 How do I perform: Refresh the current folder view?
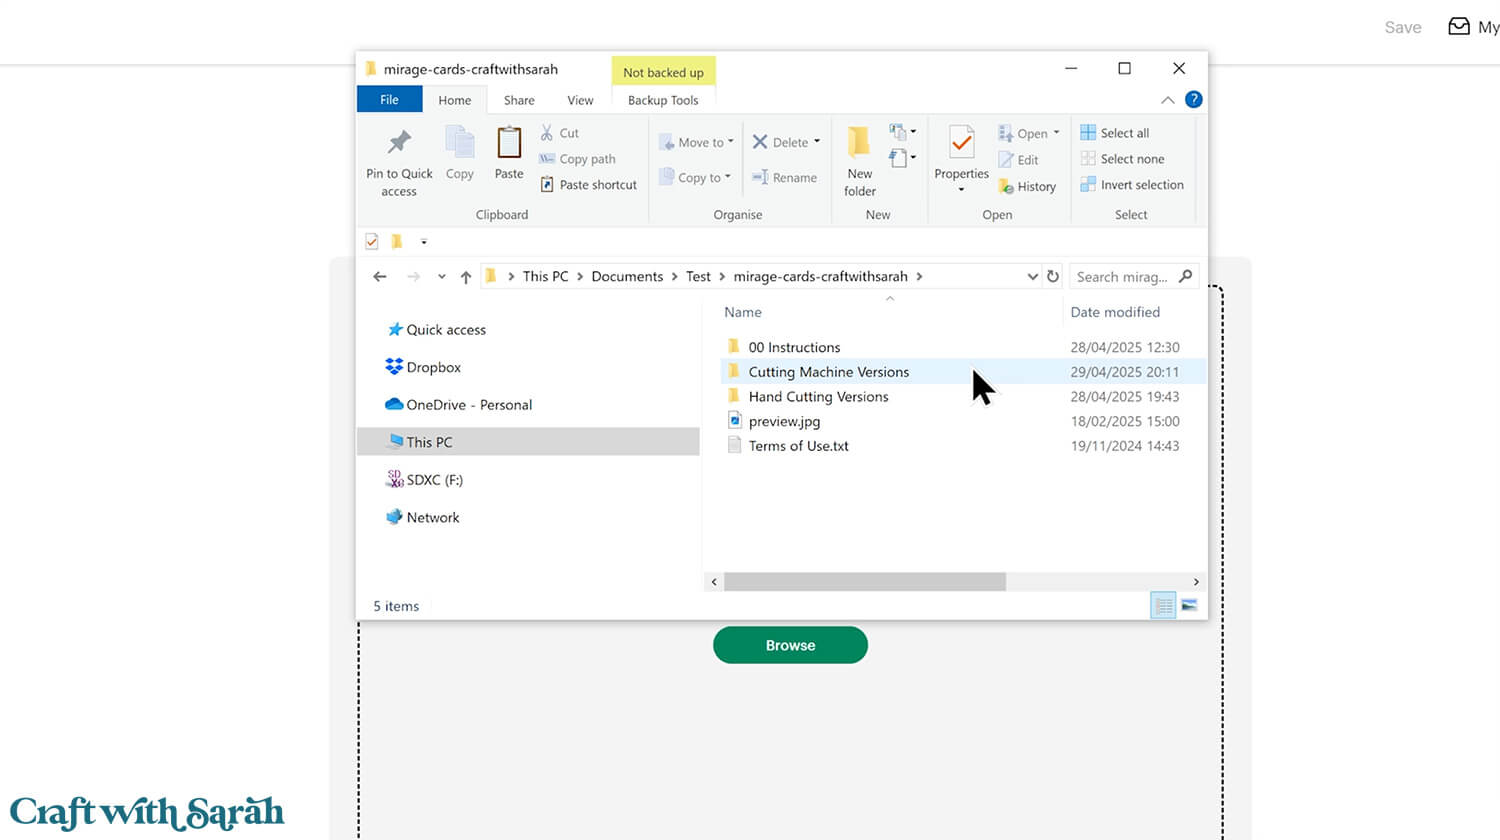[1053, 277]
